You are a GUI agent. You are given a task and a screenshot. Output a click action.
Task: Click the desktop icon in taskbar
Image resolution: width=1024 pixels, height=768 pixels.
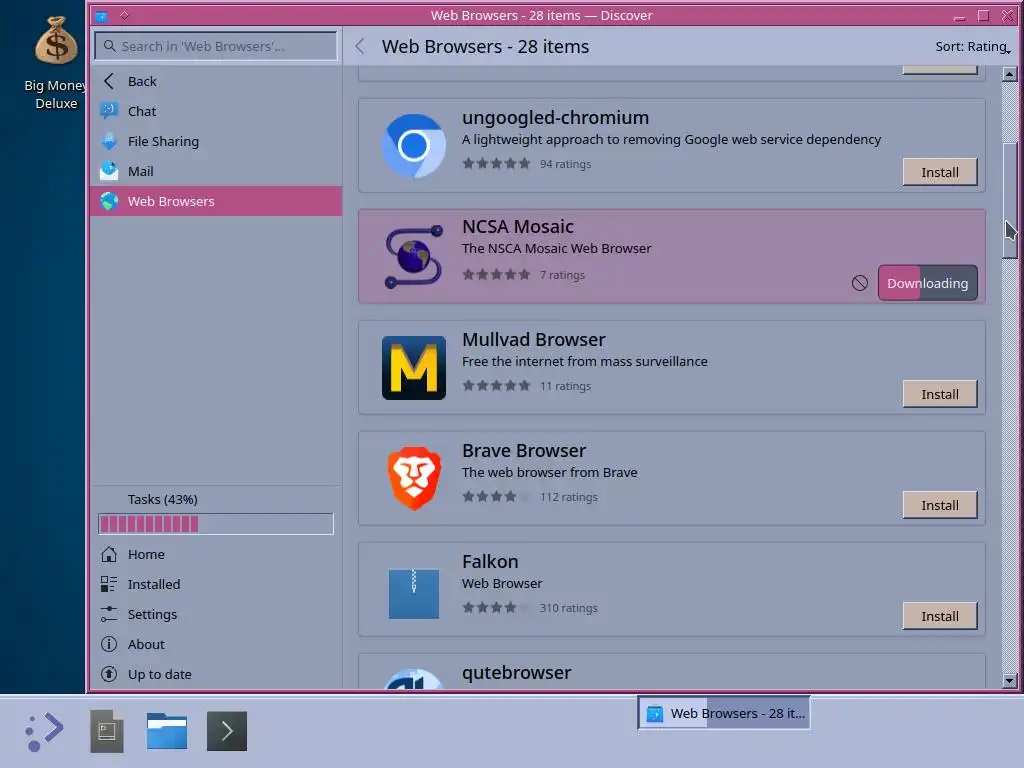tap(106, 731)
